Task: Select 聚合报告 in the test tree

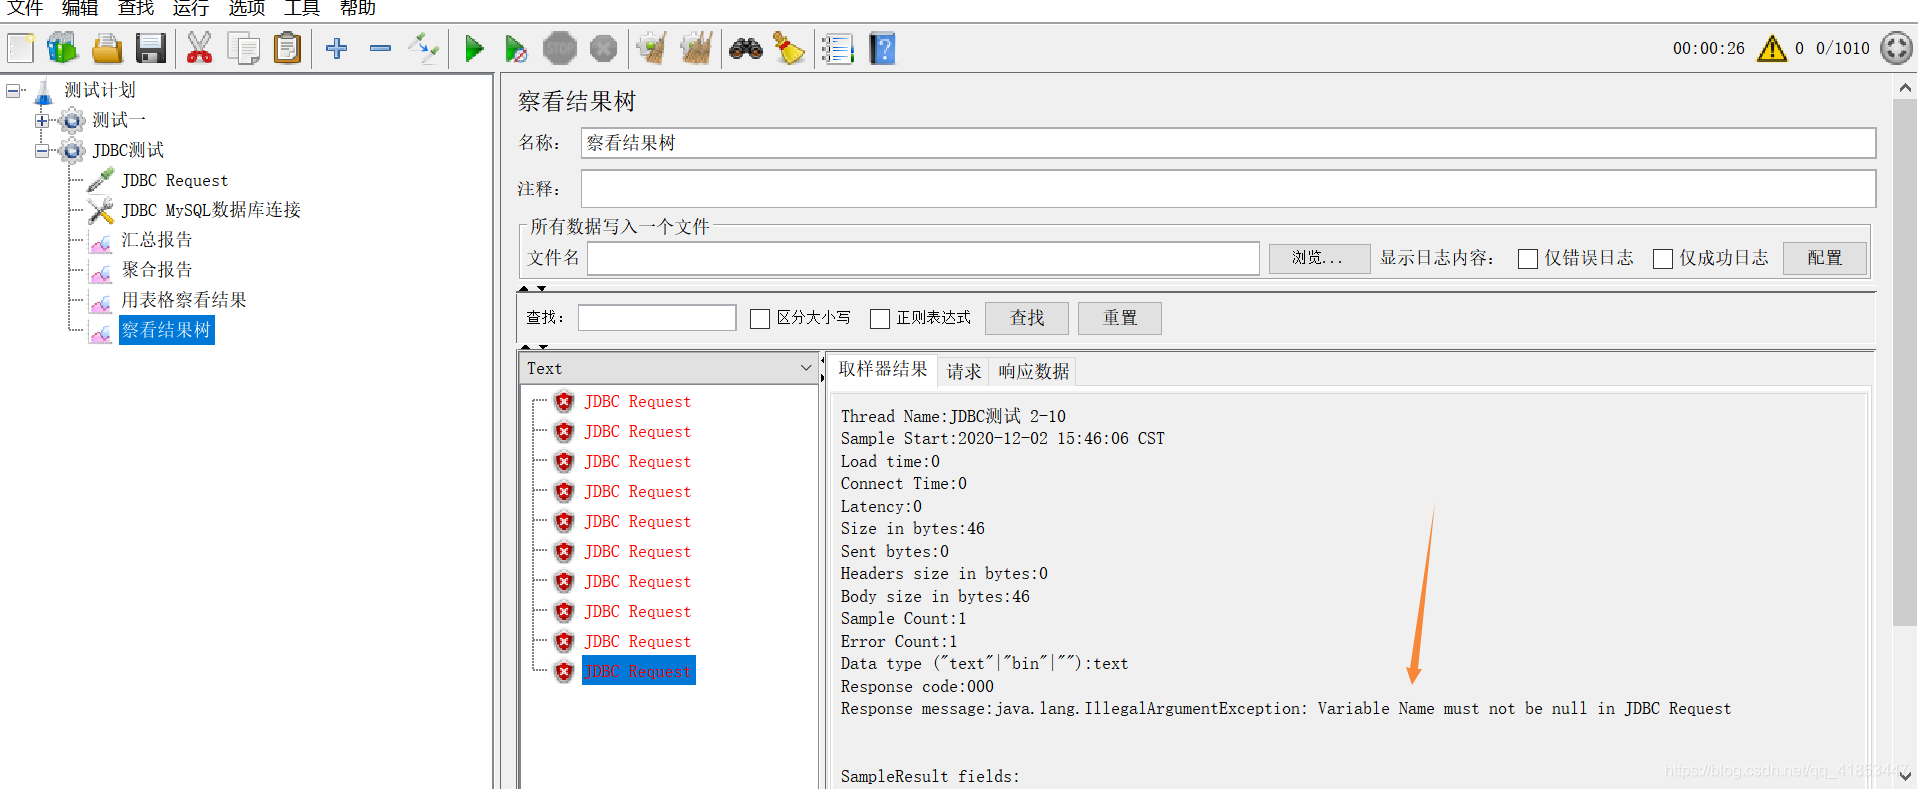Action: tap(157, 270)
